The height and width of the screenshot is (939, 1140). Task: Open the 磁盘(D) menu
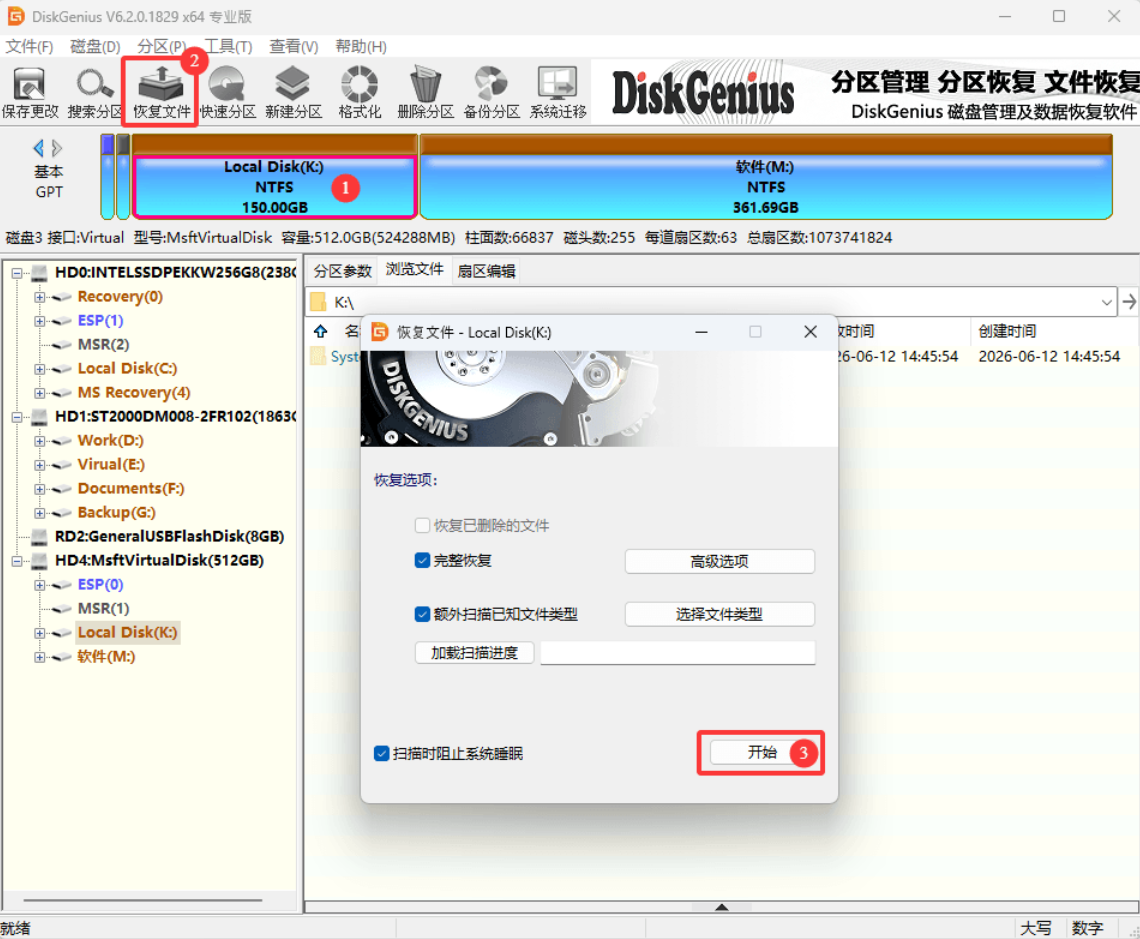95,47
